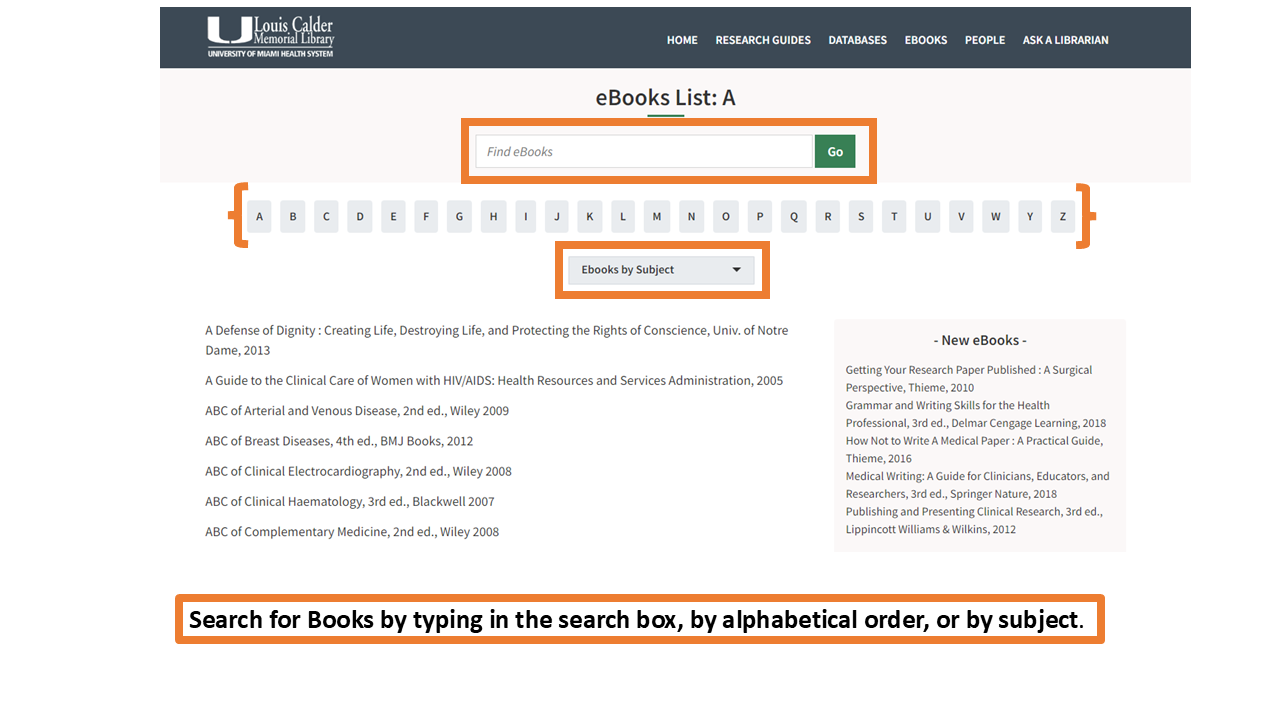Open Ask a Librarian page

[1065, 40]
